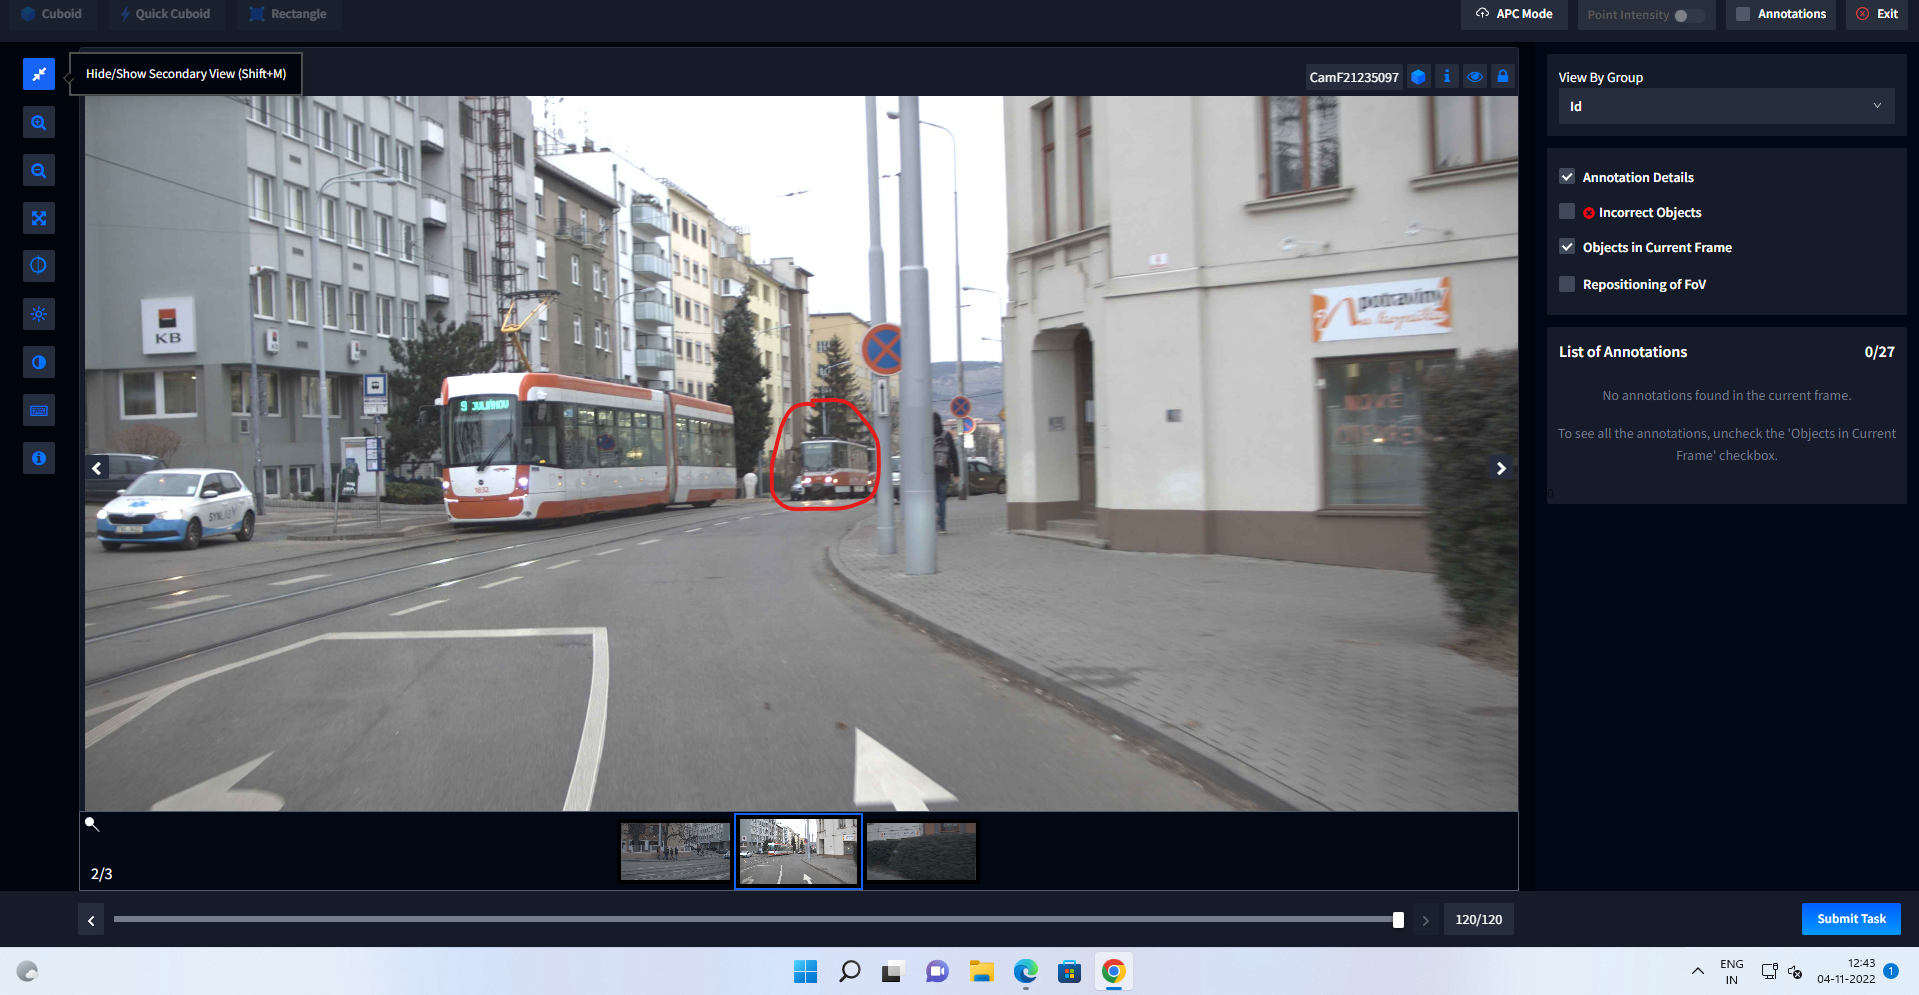This screenshot has width=1919, height=995.
Task: Toggle the eye visibility icon for camera
Action: point(1474,77)
